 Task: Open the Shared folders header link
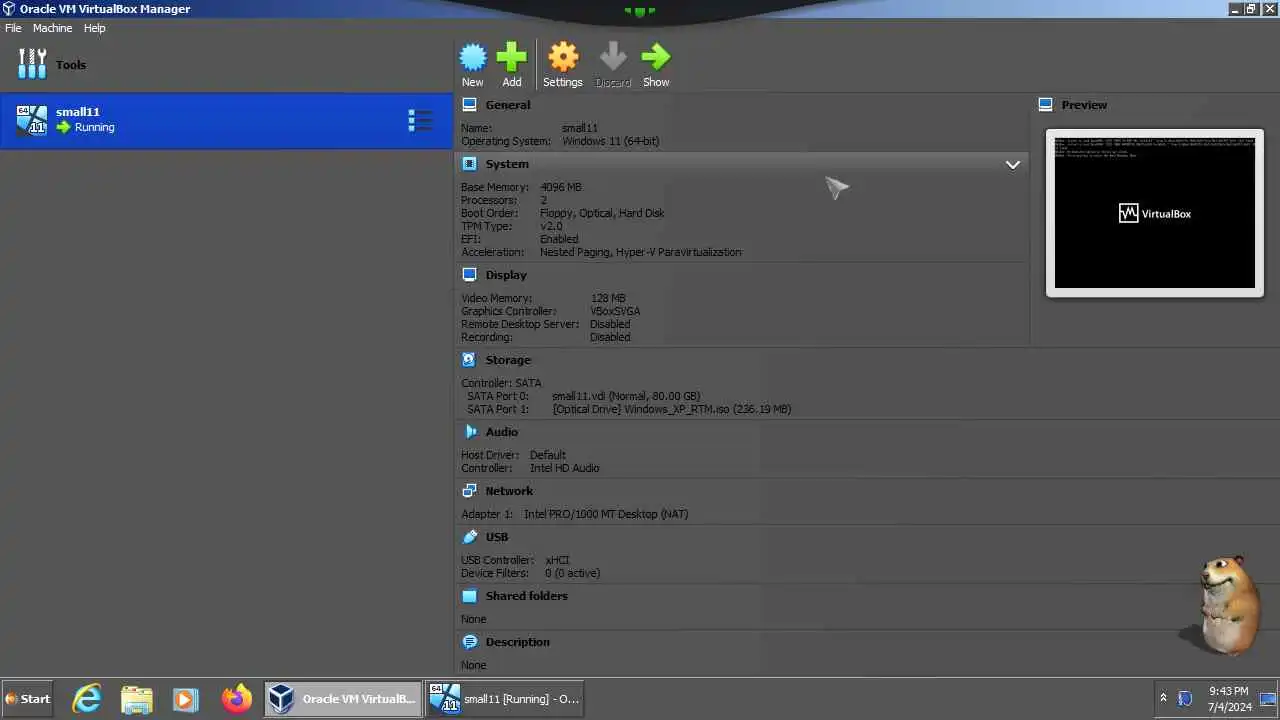(x=527, y=596)
